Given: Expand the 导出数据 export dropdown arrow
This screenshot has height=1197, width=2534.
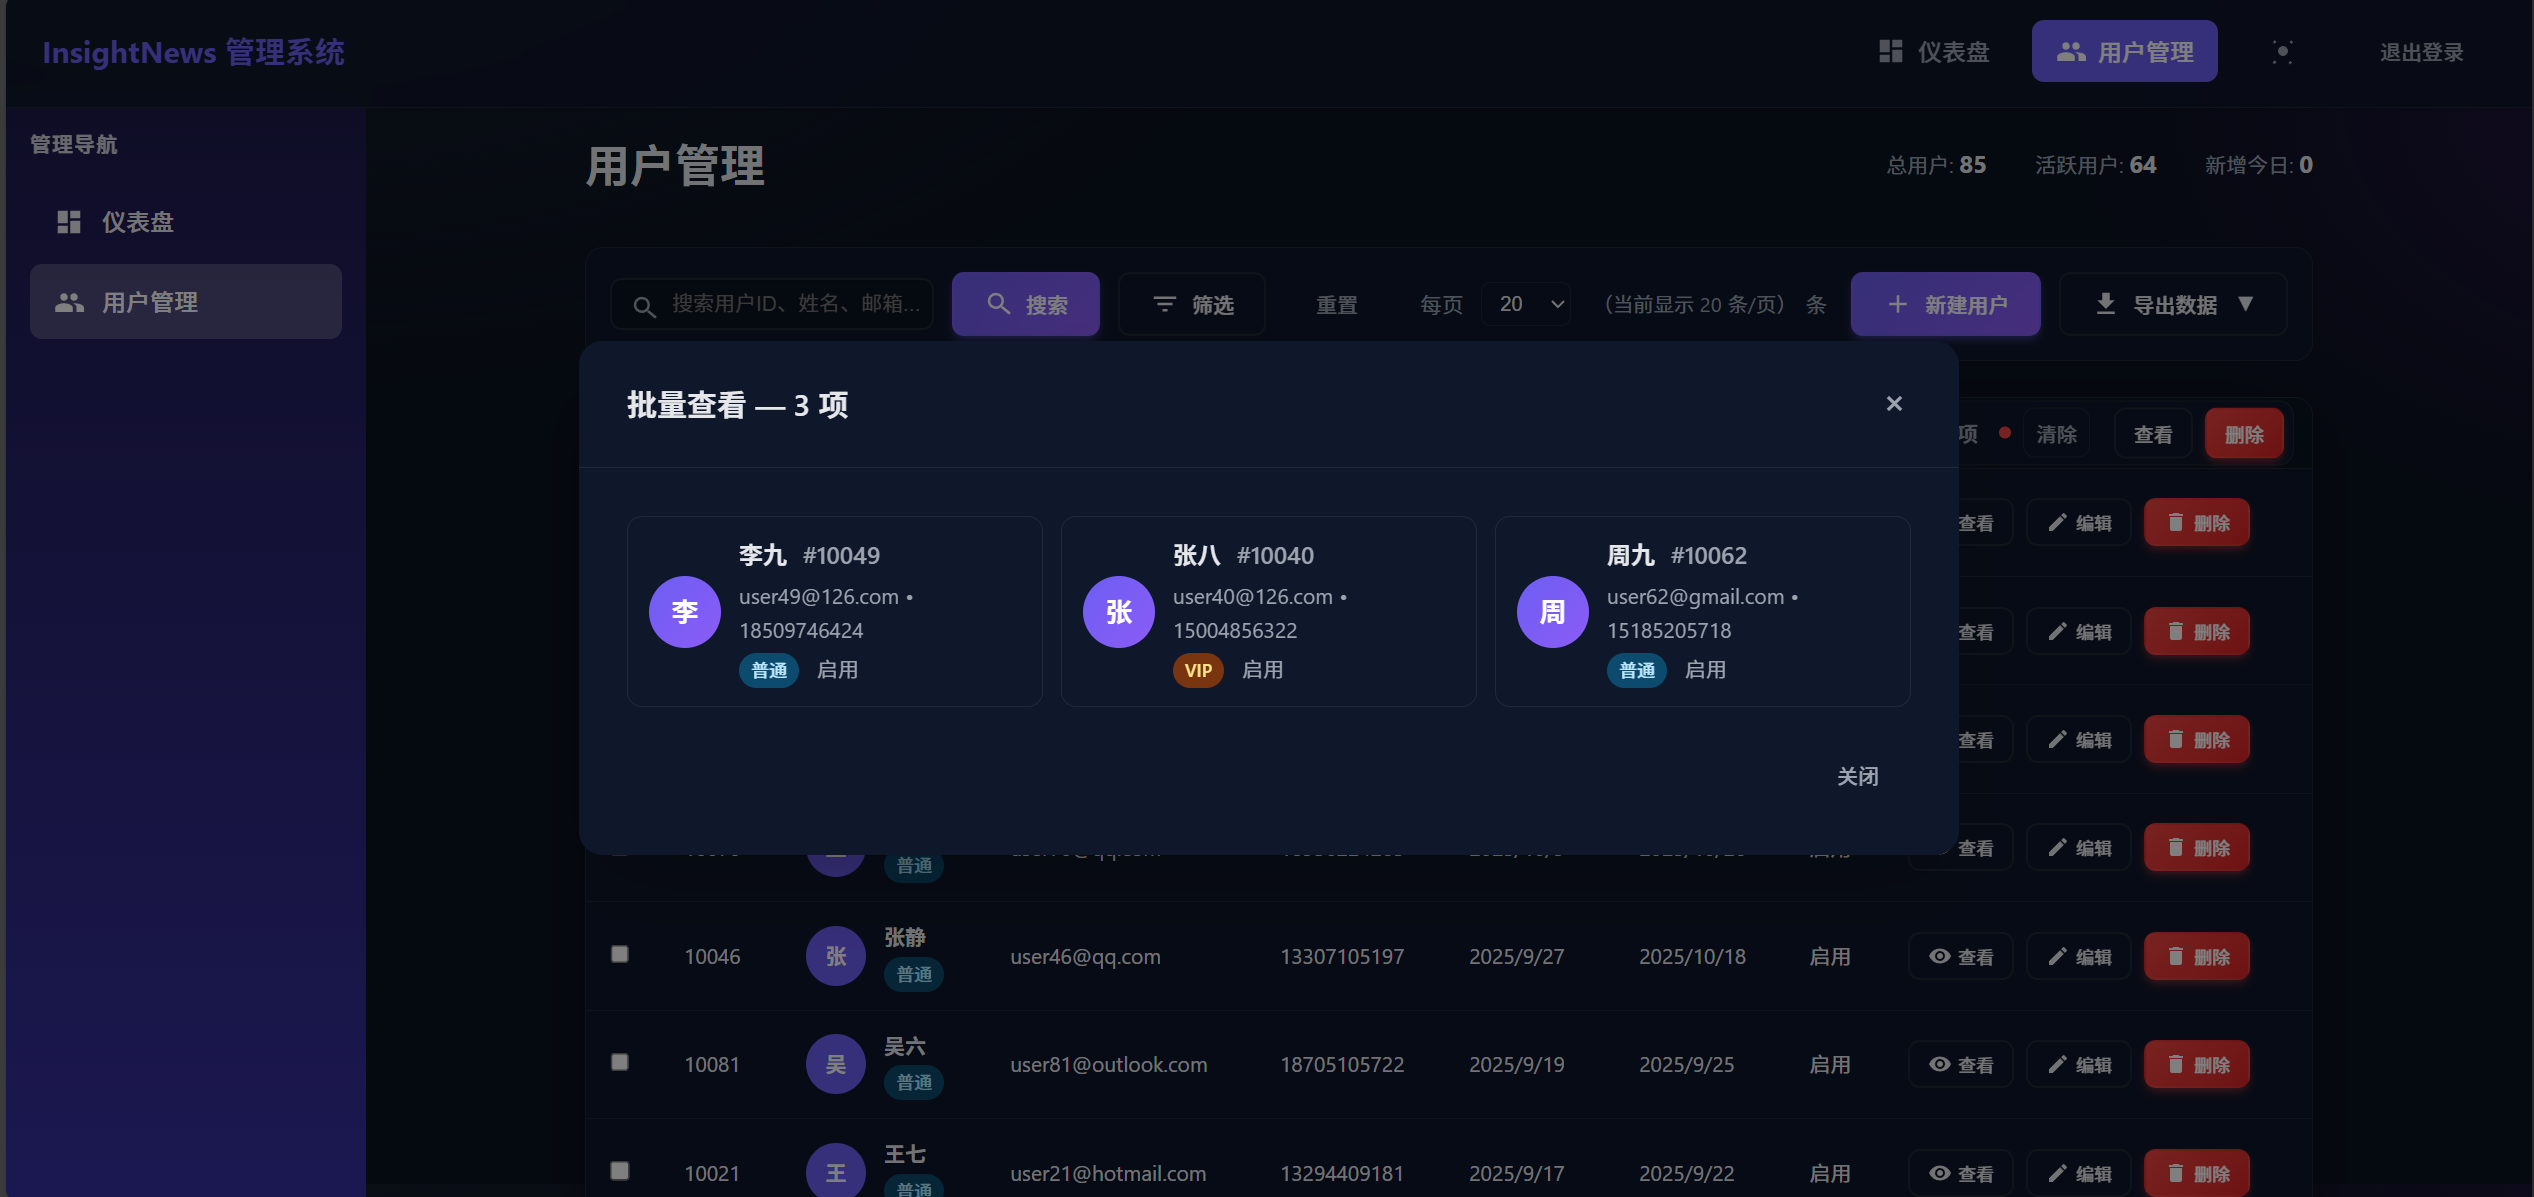Looking at the screenshot, I should 2245,304.
